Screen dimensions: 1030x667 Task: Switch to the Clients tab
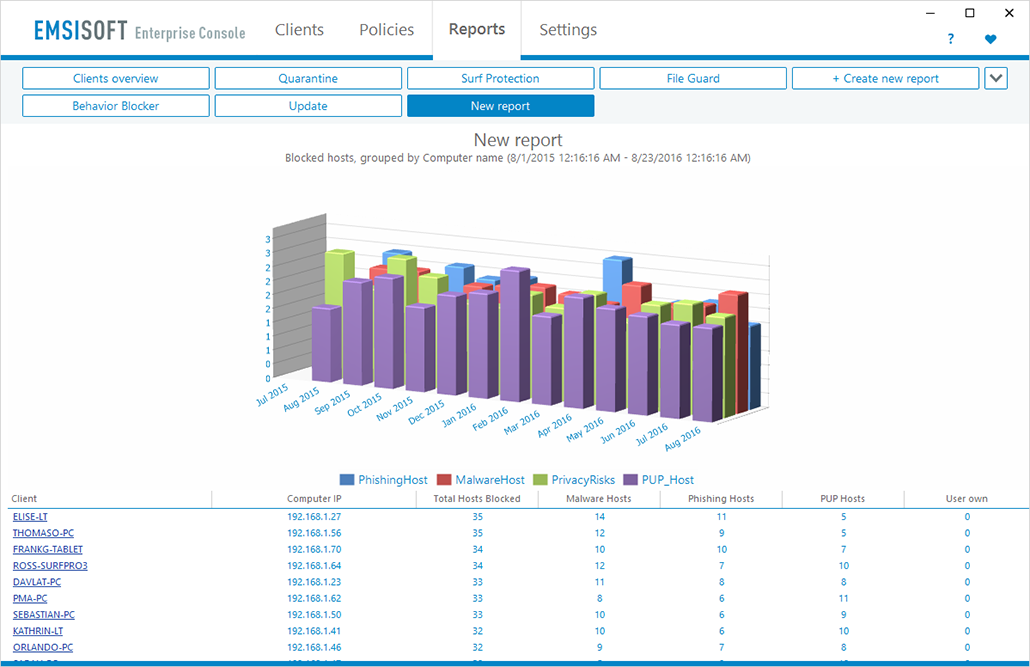[300, 30]
